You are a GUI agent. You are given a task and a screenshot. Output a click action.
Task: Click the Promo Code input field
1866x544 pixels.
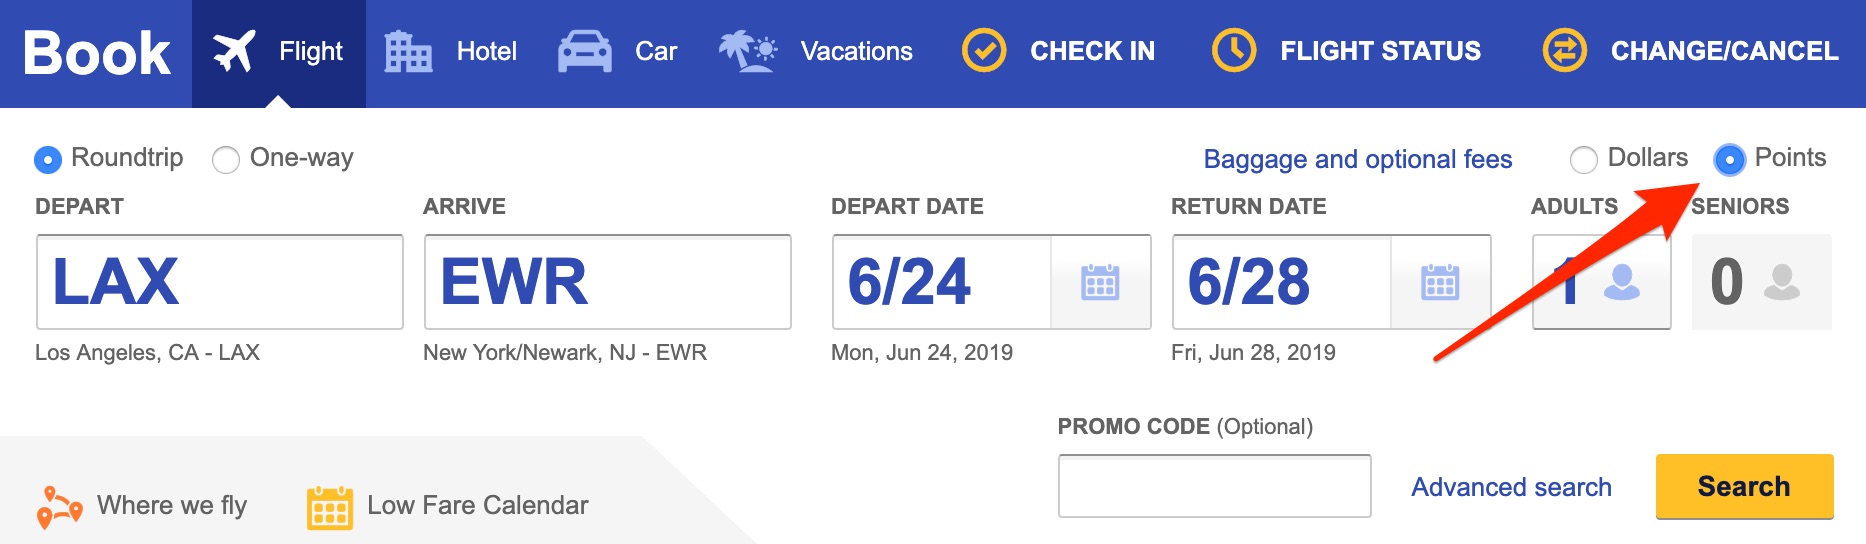click(x=1214, y=487)
